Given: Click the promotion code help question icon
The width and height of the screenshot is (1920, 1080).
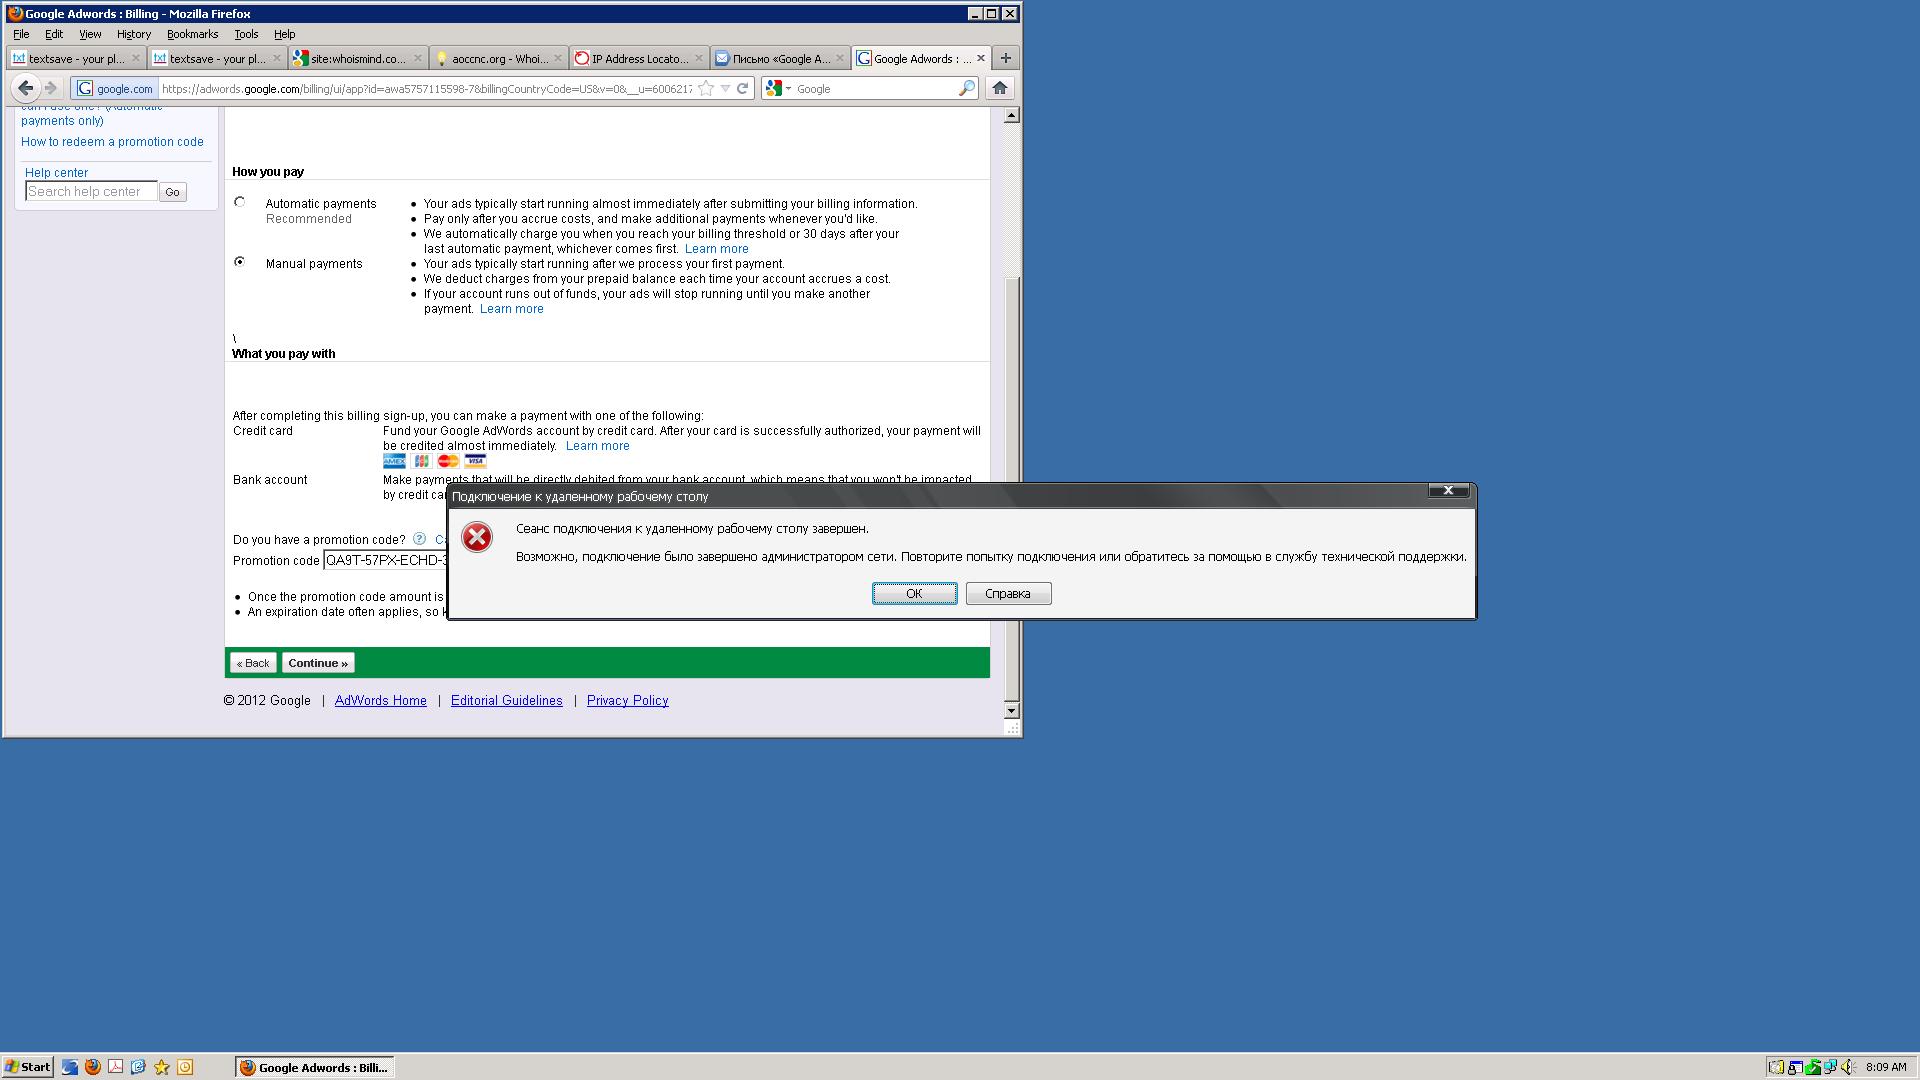Looking at the screenshot, I should tap(419, 539).
